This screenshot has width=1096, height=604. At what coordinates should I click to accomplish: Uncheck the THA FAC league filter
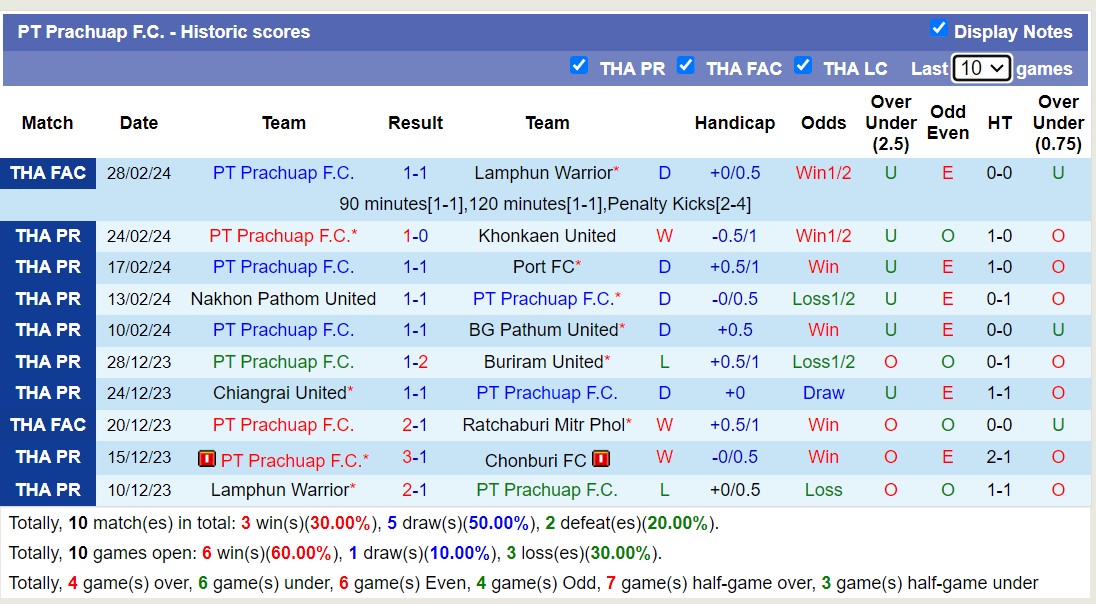[x=685, y=65]
